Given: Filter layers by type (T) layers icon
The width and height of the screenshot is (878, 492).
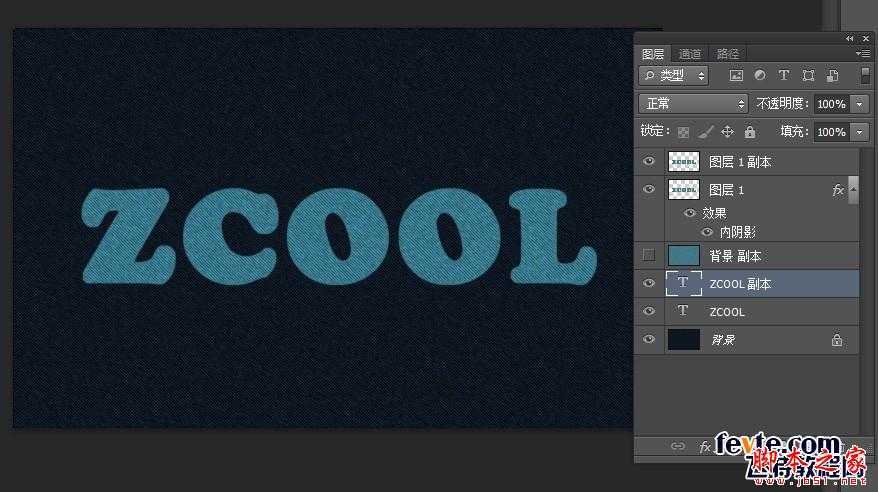Looking at the screenshot, I should (x=784, y=76).
